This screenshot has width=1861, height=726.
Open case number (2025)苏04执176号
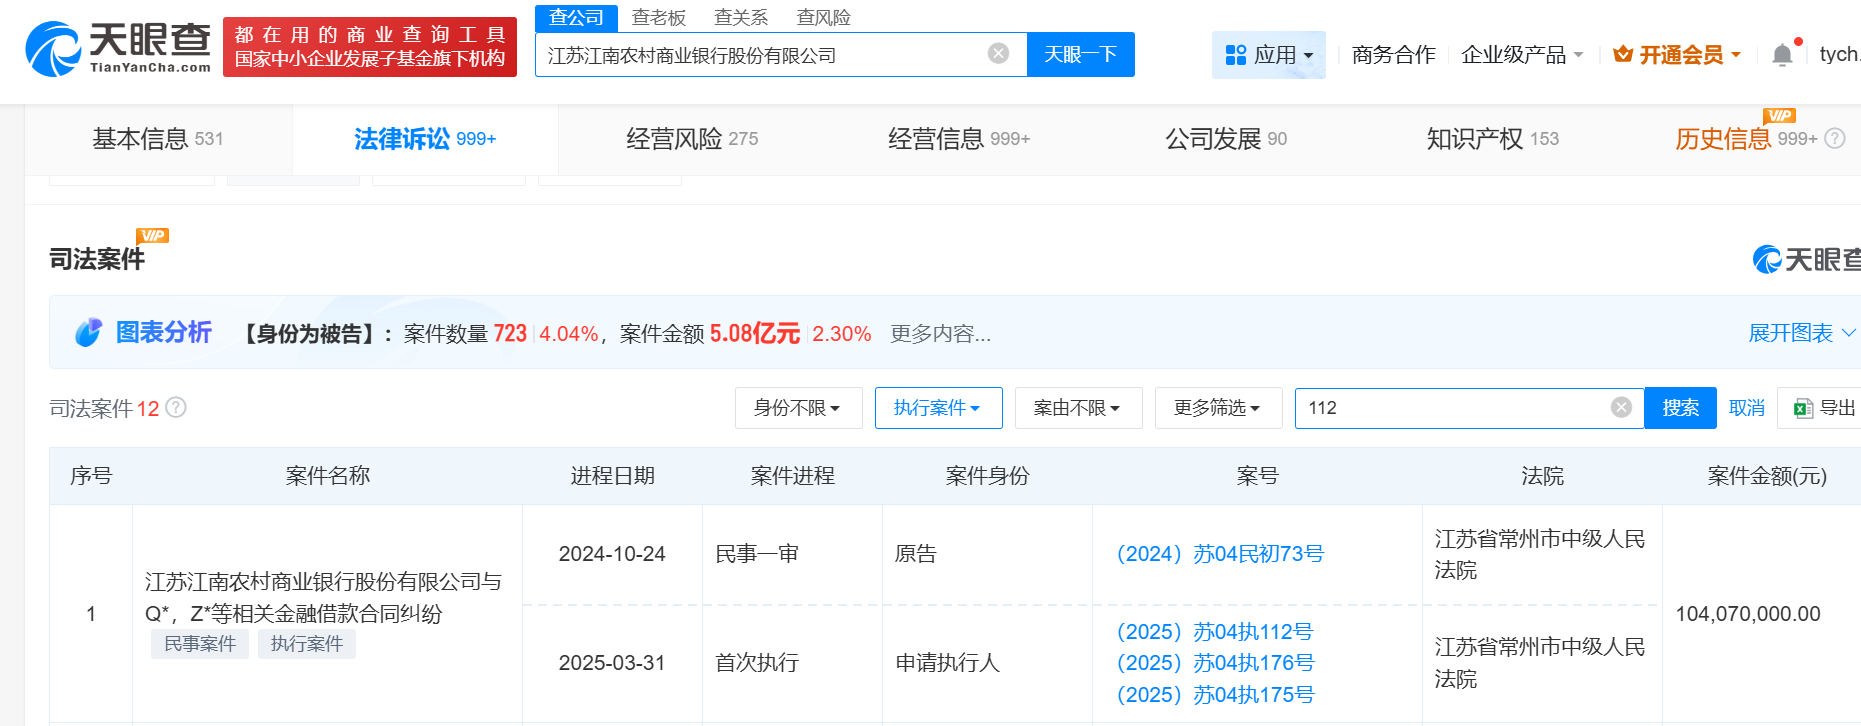point(1215,663)
